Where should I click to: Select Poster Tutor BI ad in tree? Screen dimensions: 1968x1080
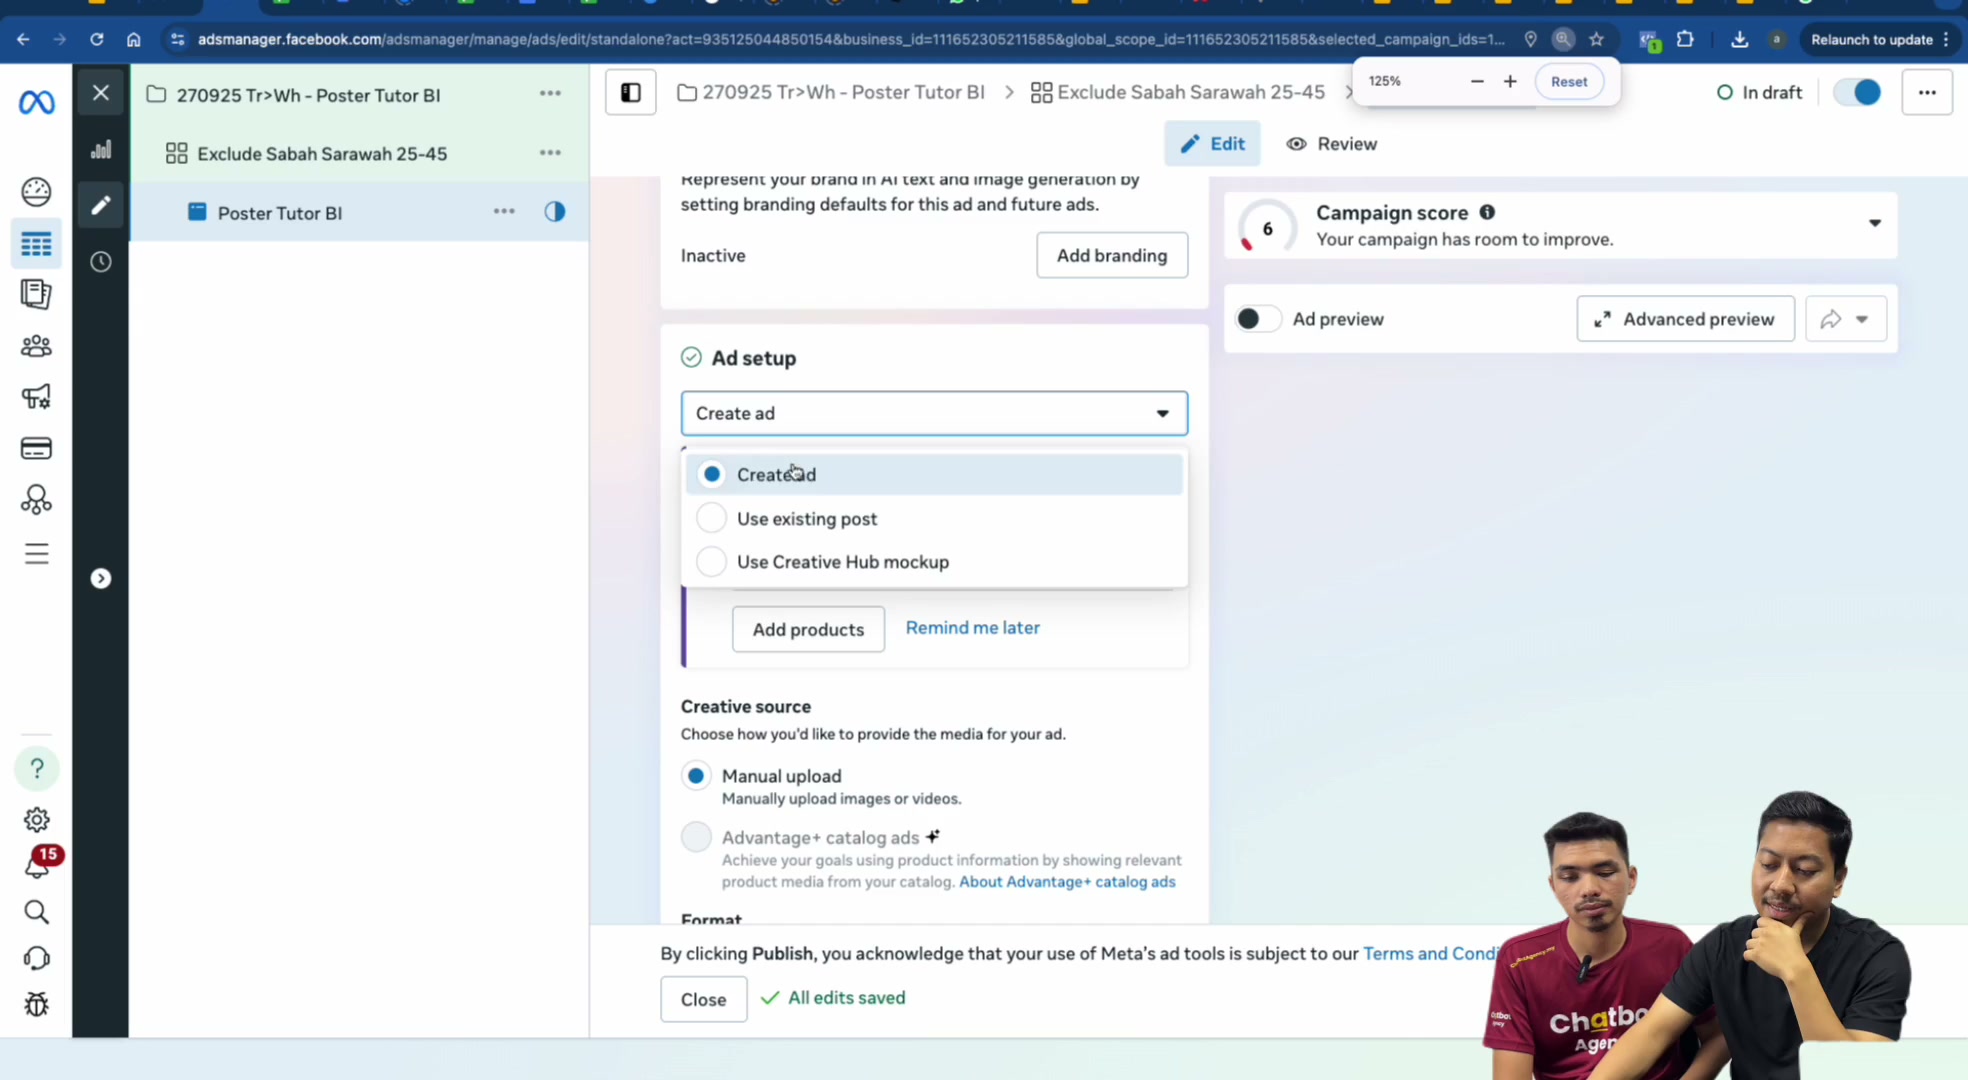click(x=280, y=213)
